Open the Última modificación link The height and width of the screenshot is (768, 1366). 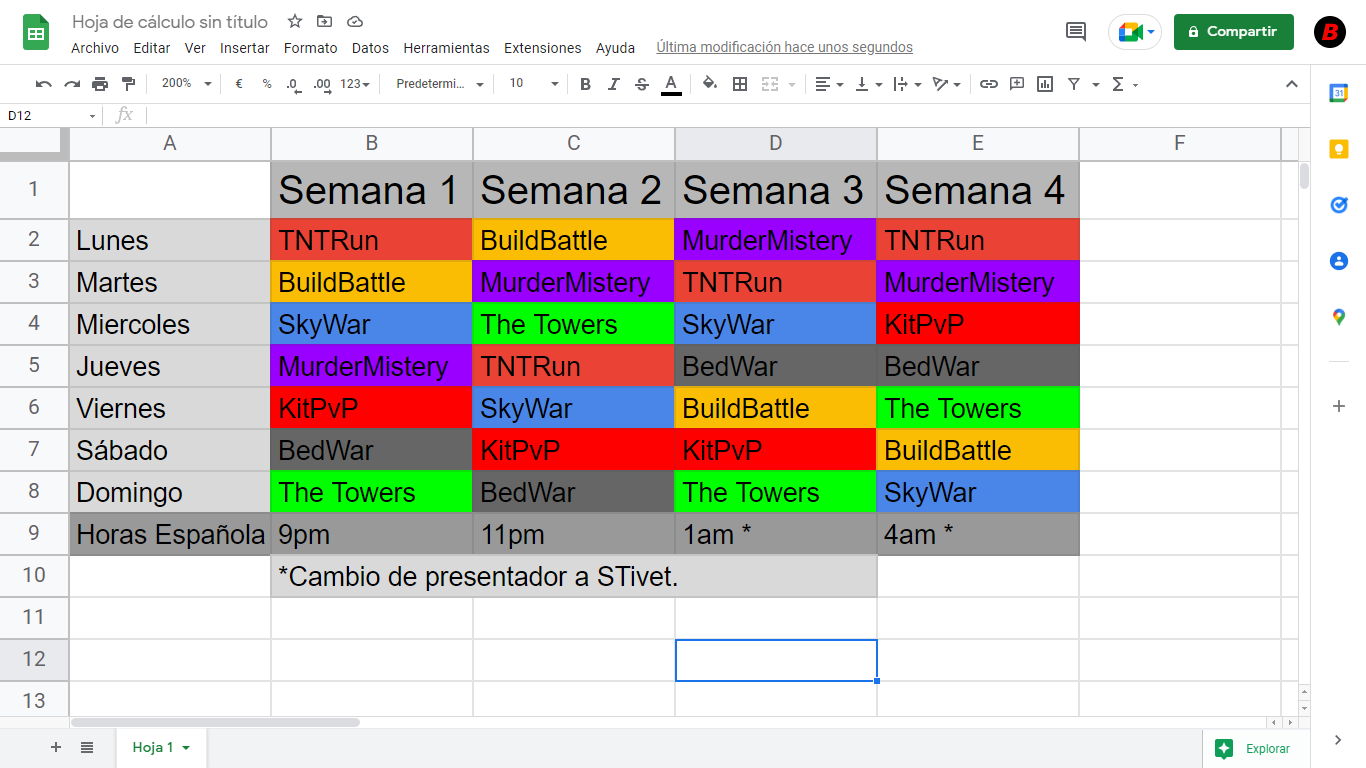pos(784,47)
